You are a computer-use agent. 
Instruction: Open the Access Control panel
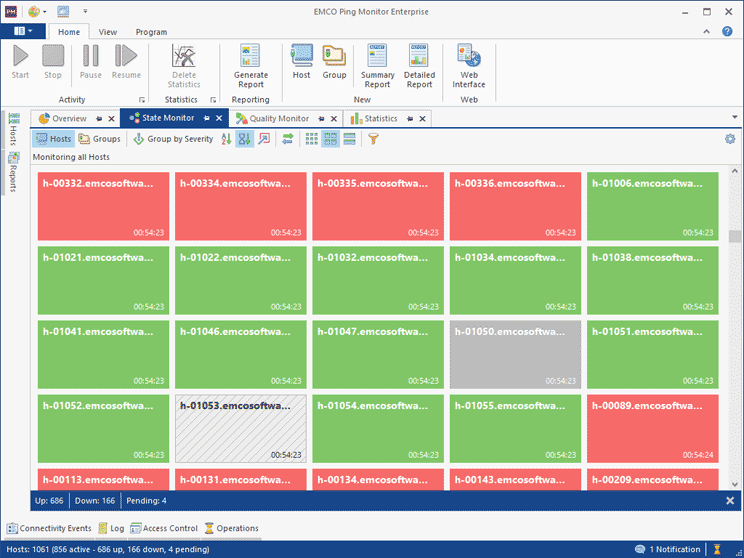pos(164,528)
